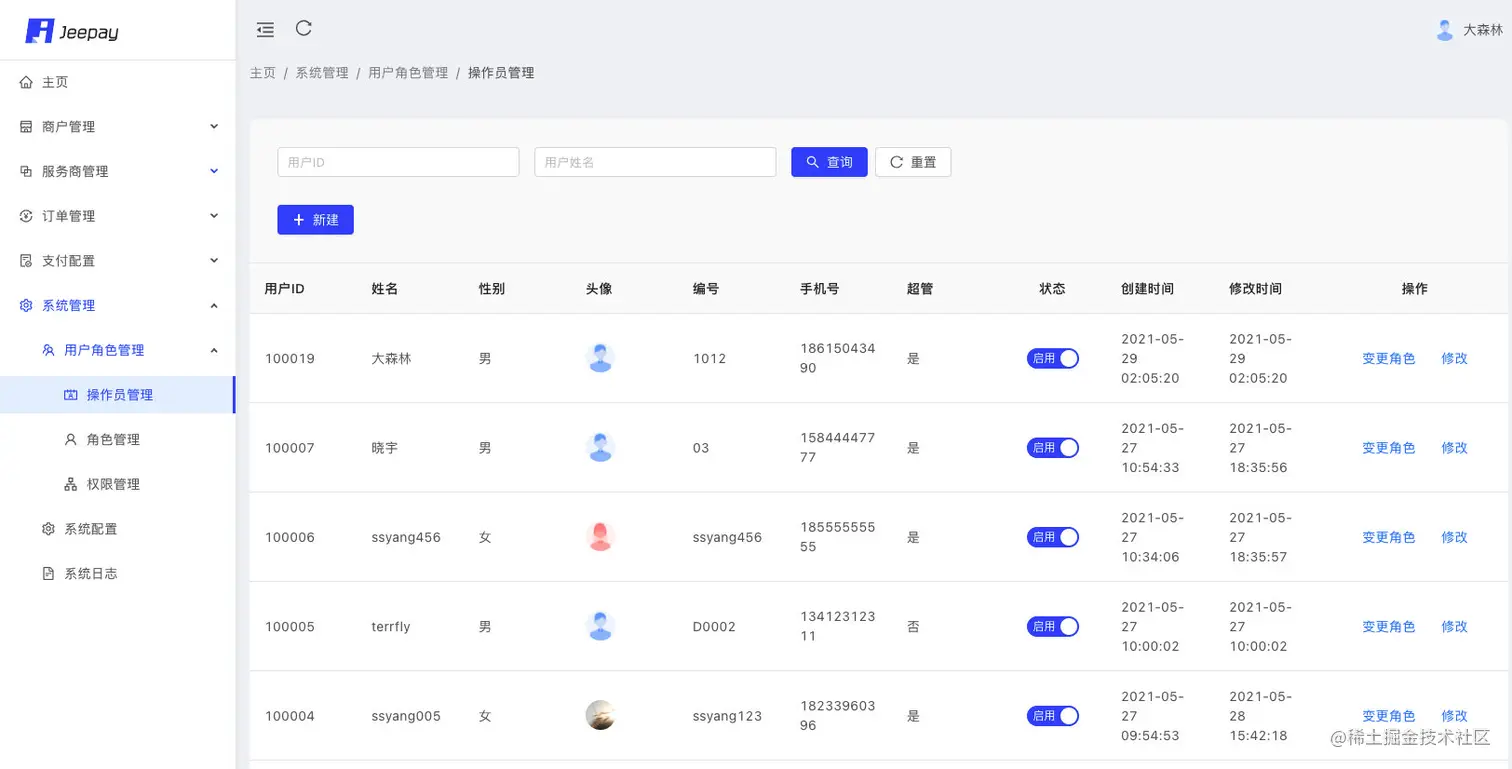Click user ID cell 100006
The image size is (1512, 769).
(290, 537)
